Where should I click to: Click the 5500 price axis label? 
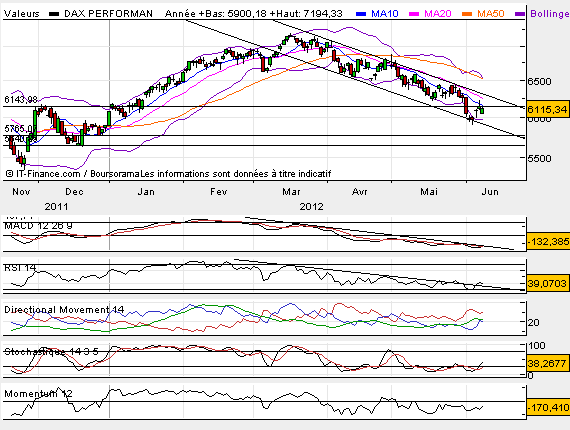tap(539, 158)
